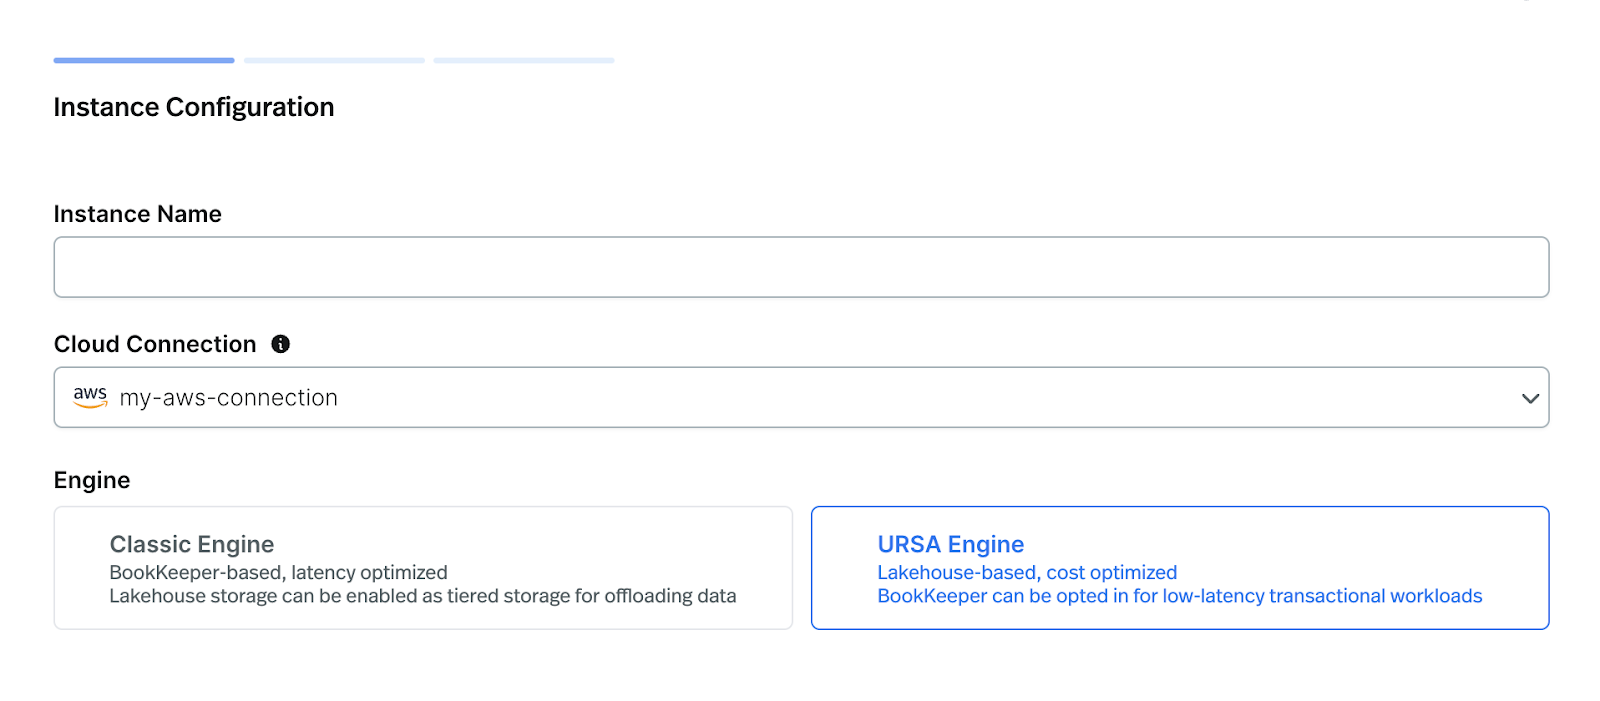Choose "BookKeeper-based, latency optimized" description
1600x701 pixels.
point(278,573)
